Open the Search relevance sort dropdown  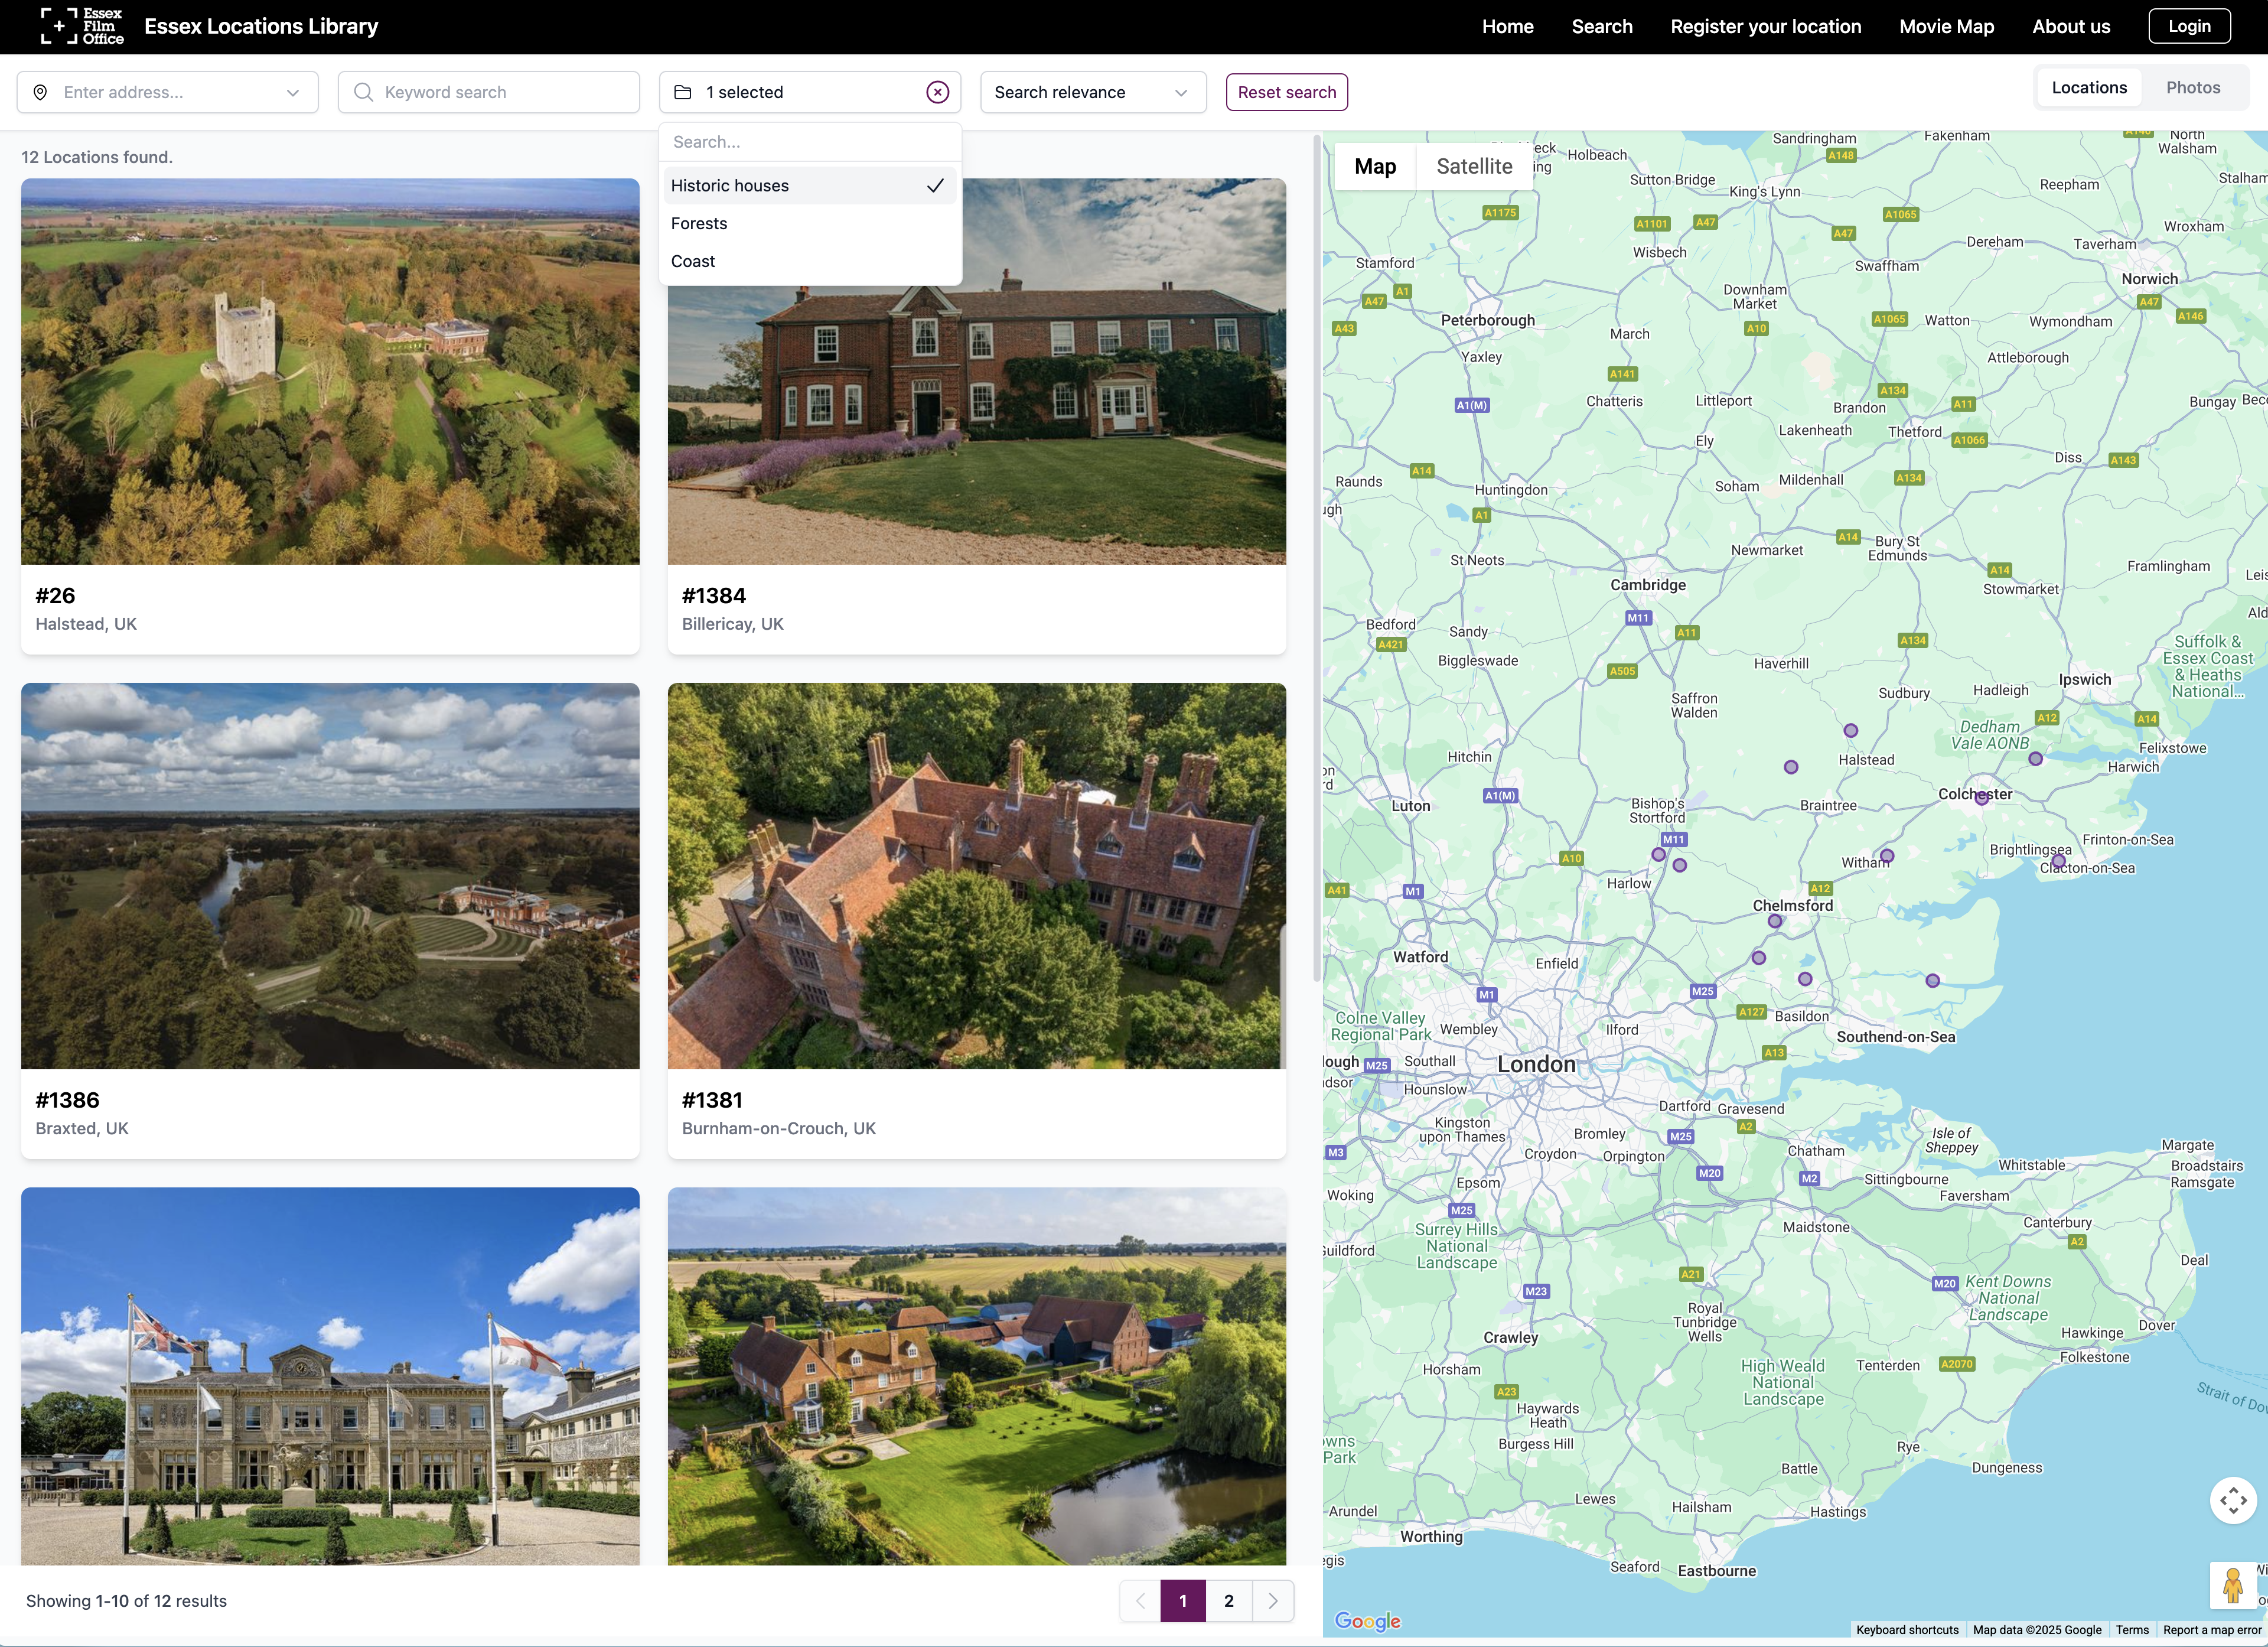(x=1092, y=92)
